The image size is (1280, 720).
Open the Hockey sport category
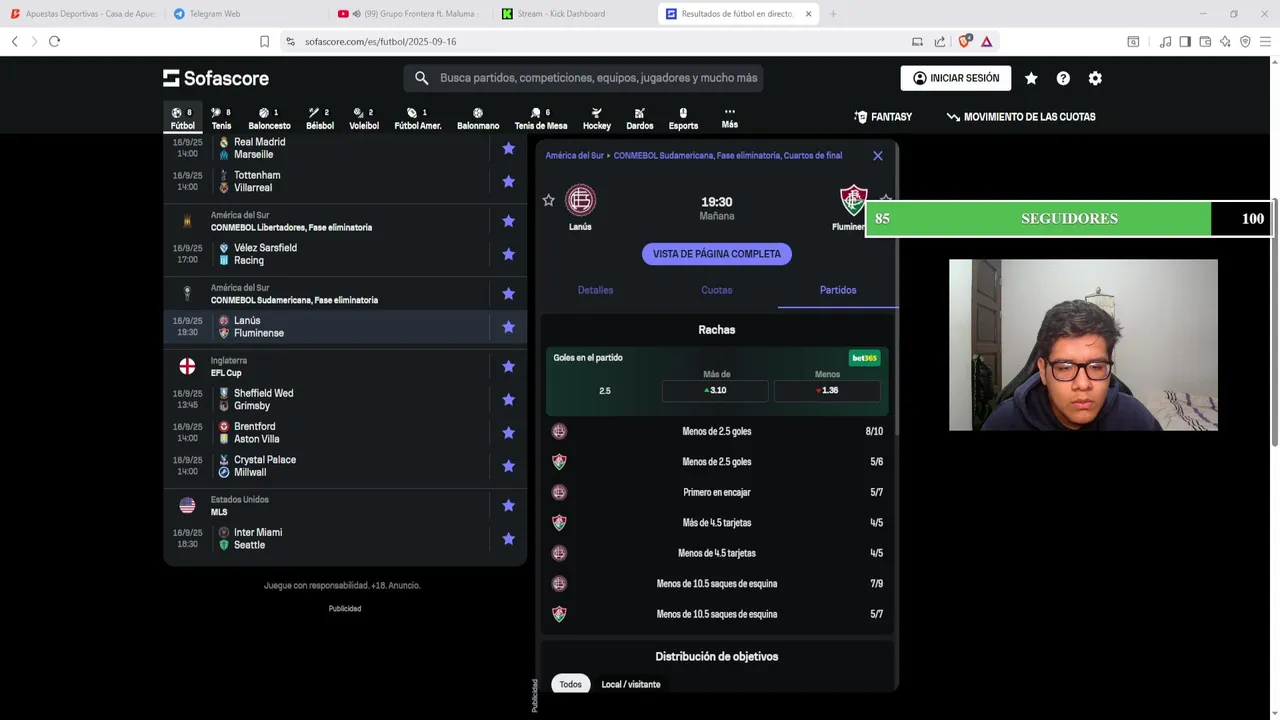click(x=597, y=118)
